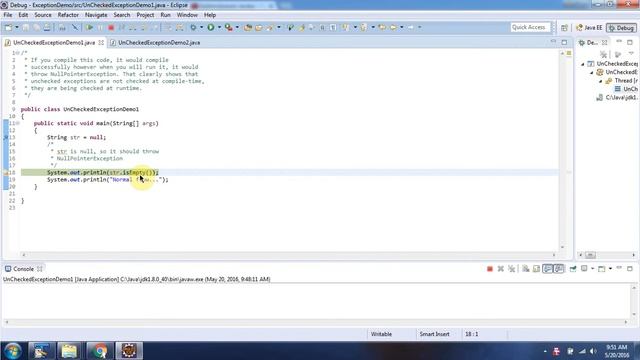The height and width of the screenshot is (360, 640).
Task: Open the Debug view menu triangle
Action: point(631,54)
